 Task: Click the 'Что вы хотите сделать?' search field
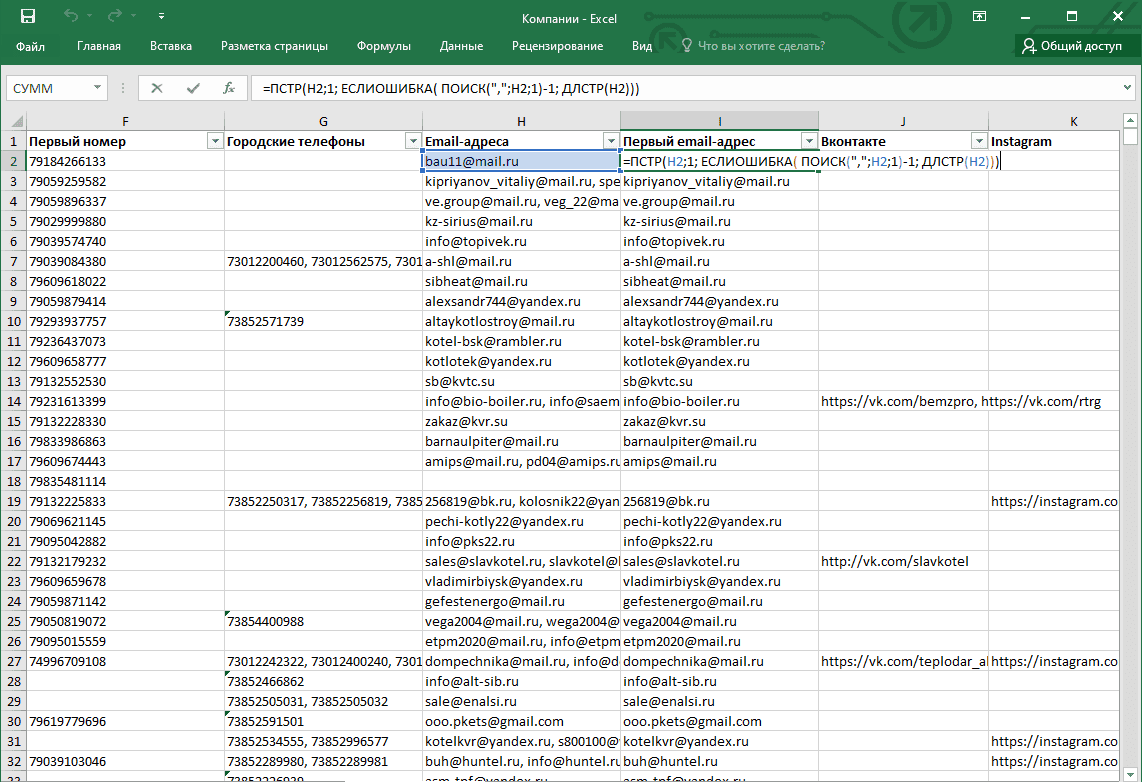click(x=761, y=46)
